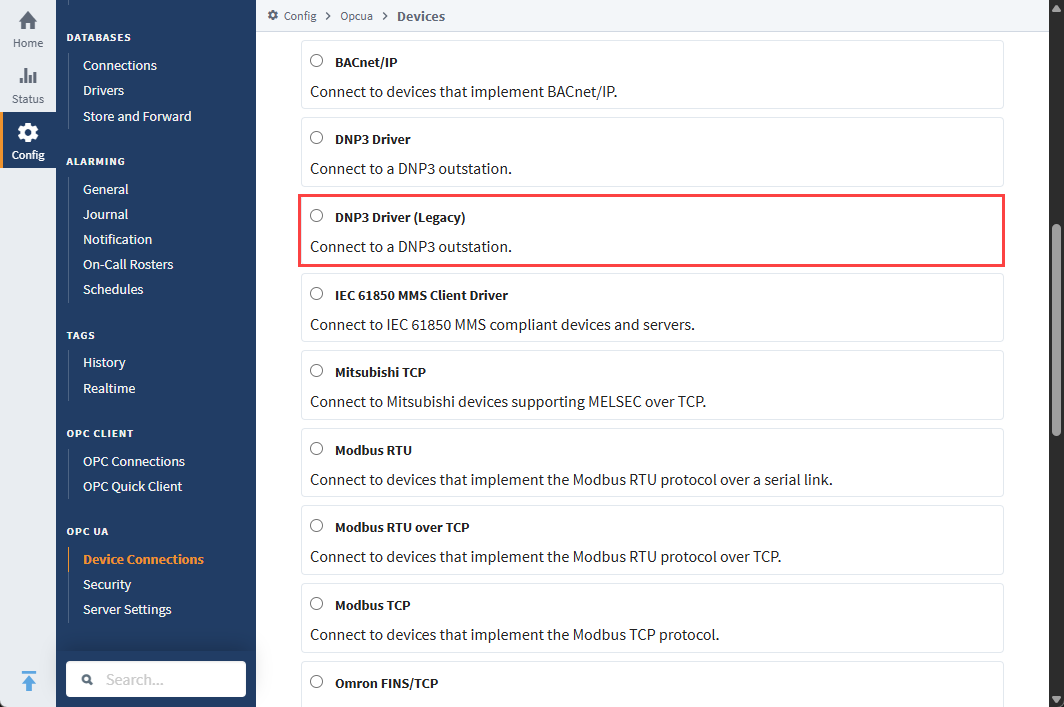Open the Drivers menu item
Viewport: 1064px width, 707px height.
point(103,90)
